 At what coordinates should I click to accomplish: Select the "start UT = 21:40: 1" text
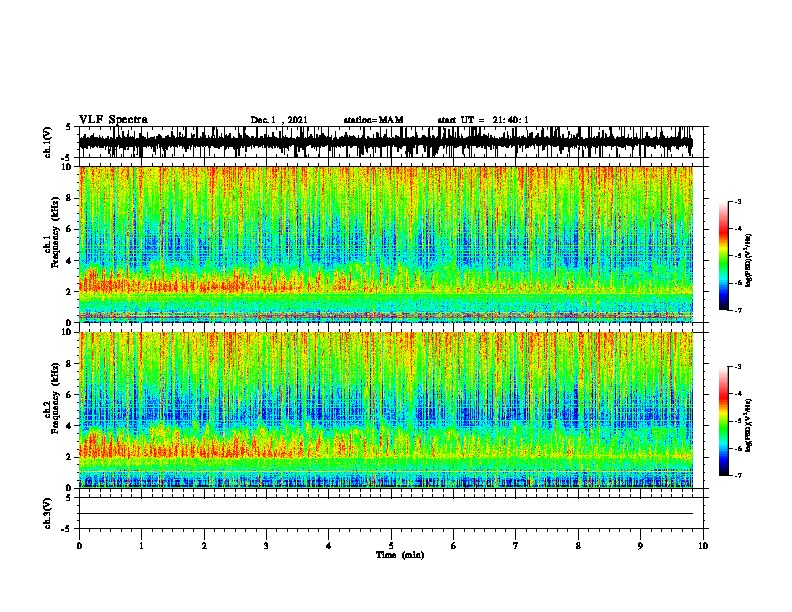click(x=483, y=120)
